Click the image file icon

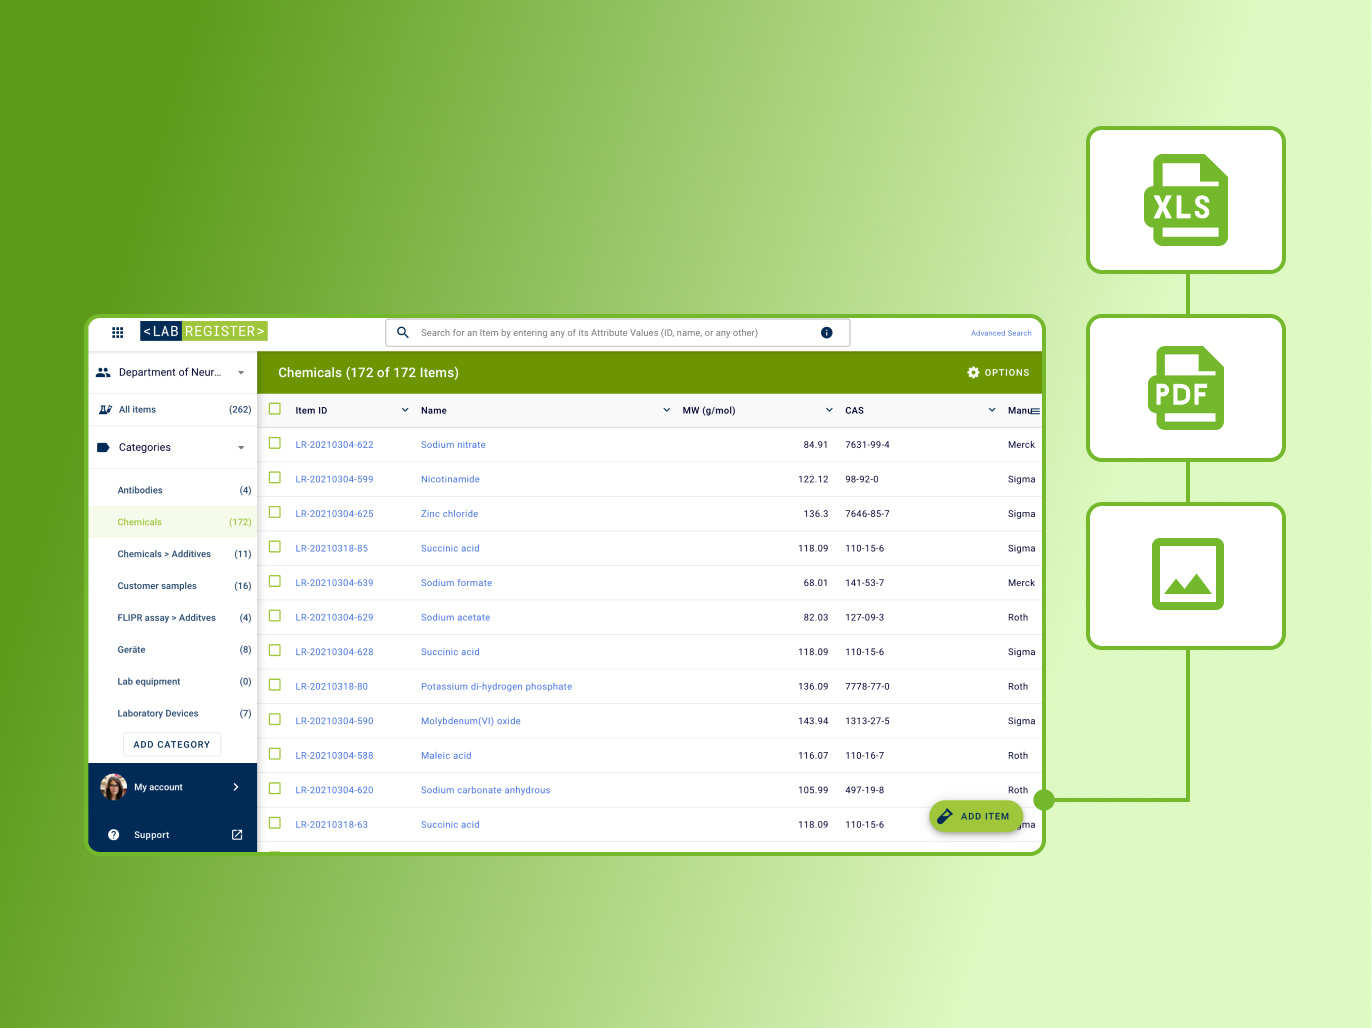click(x=1187, y=574)
